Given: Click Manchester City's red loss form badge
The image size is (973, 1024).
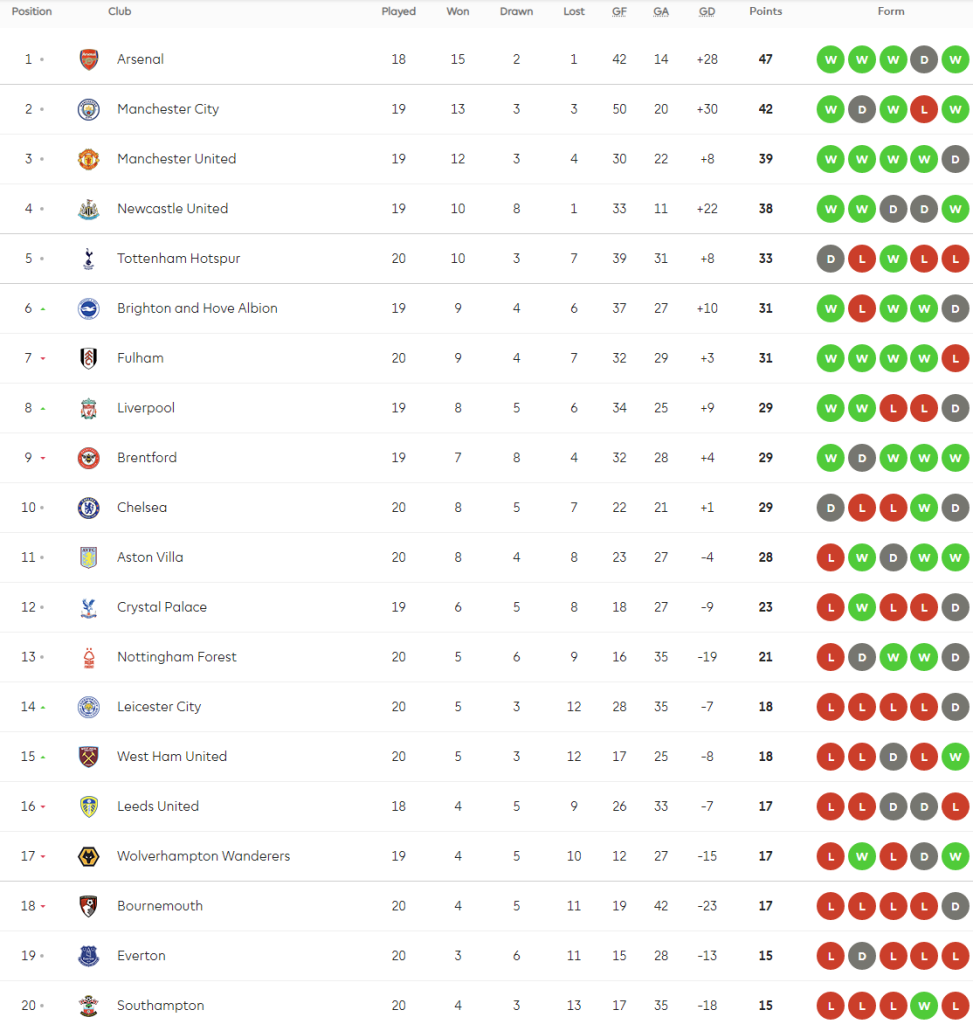Looking at the screenshot, I should [x=924, y=109].
